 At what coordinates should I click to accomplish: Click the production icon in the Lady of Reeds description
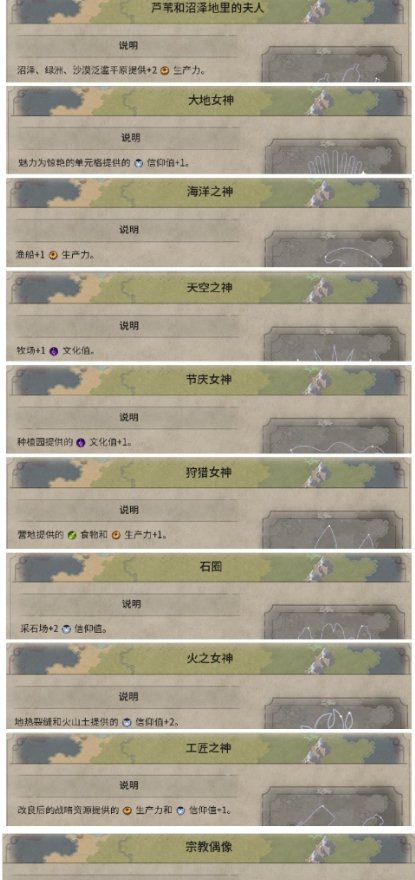[x=165, y=71]
